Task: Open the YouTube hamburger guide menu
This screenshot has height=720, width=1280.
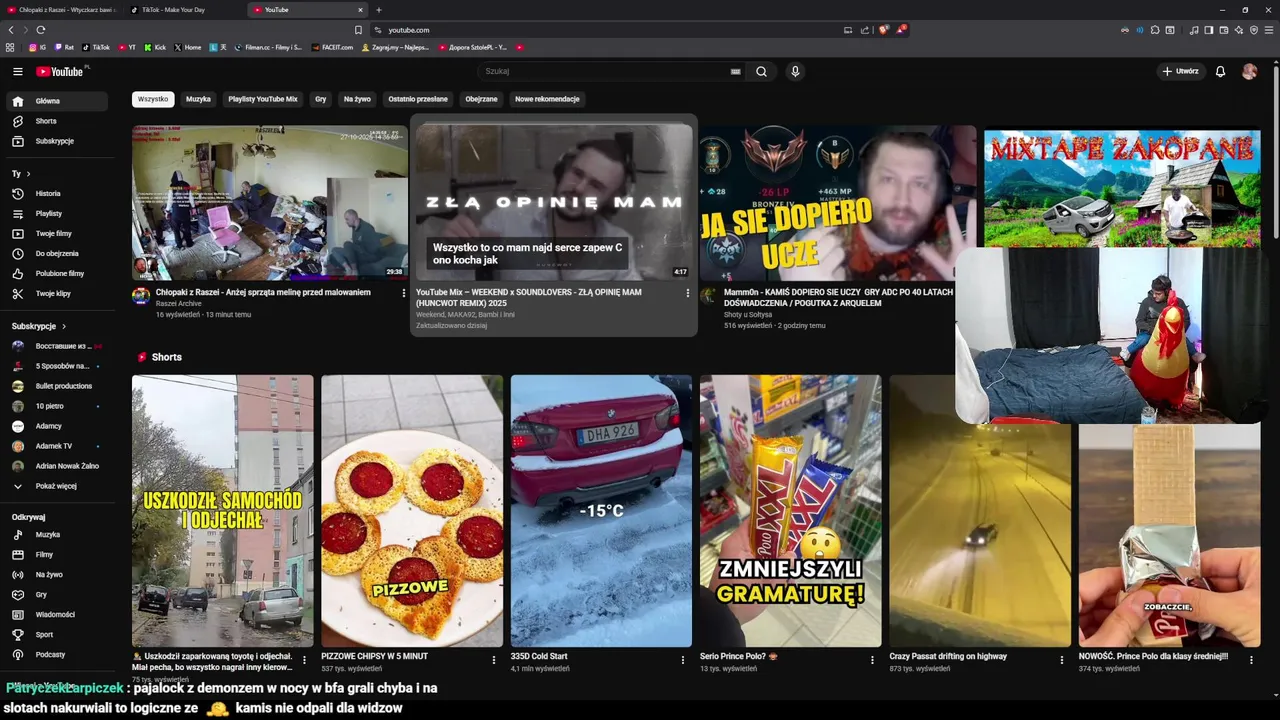Action: pos(17,71)
